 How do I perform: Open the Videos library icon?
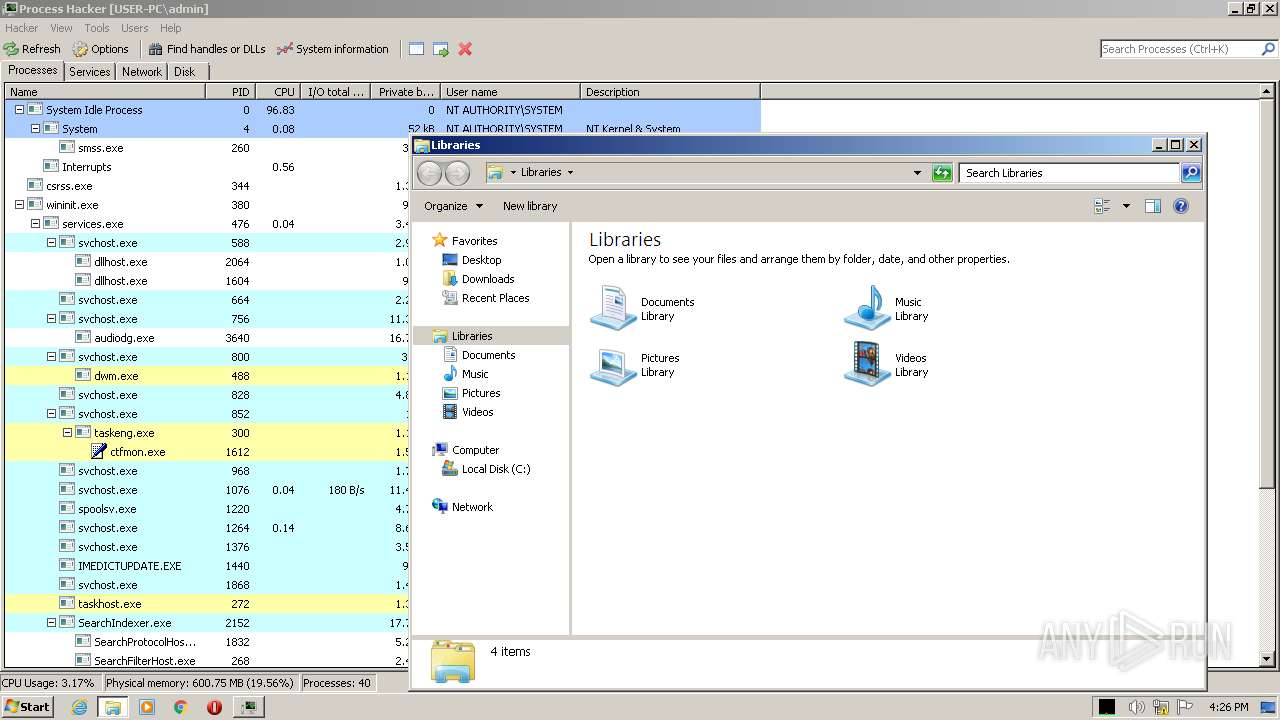[x=867, y=364]
